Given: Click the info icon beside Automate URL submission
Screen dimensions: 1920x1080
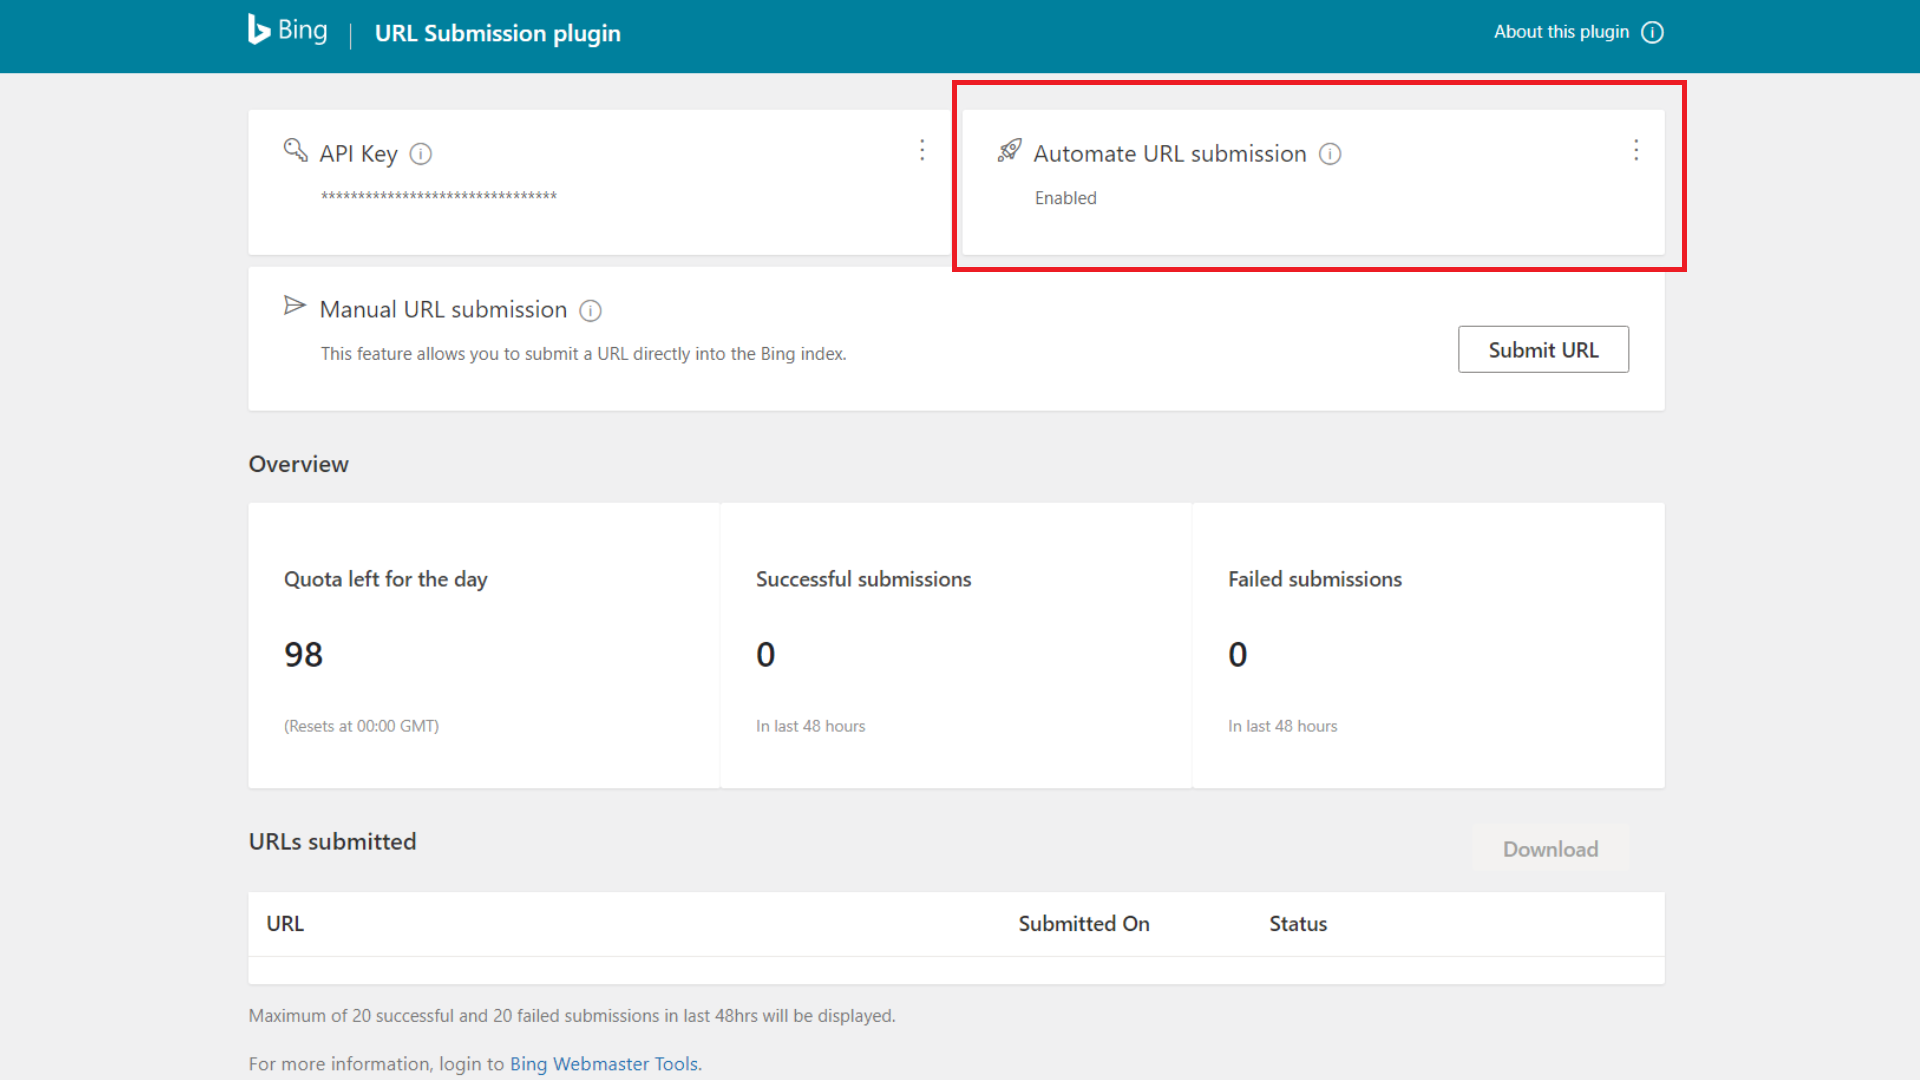Looking at the screenshot, I should tap(1330, 155).
